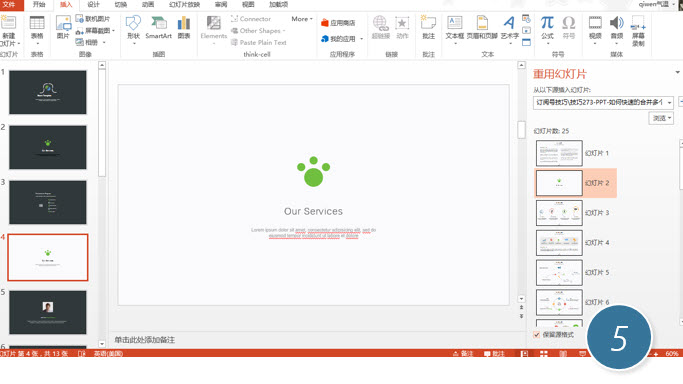Click Paste Plain Text in think-cell
The width and height of the screenshot is (683, 384).
[259, 42]
